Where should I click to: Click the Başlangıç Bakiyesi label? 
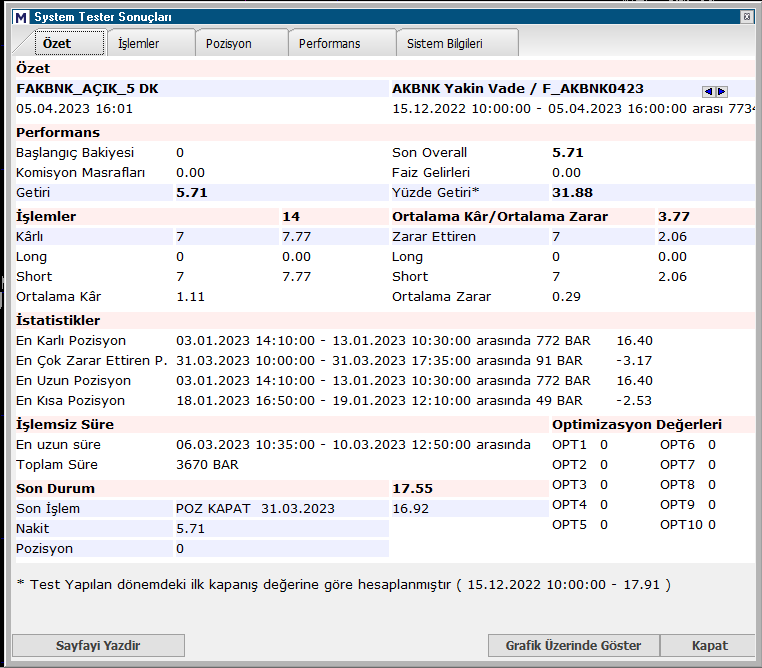coord(75,153)
